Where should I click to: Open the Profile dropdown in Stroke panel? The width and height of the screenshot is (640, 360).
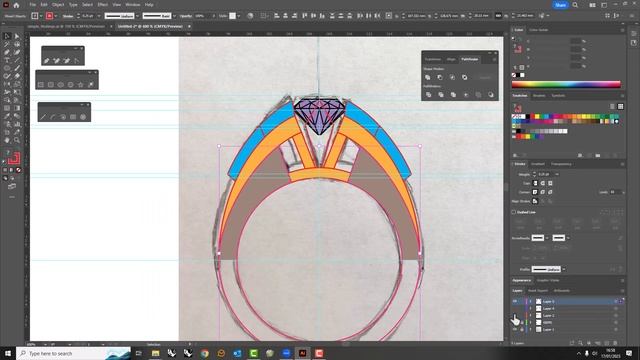point(564,269)
